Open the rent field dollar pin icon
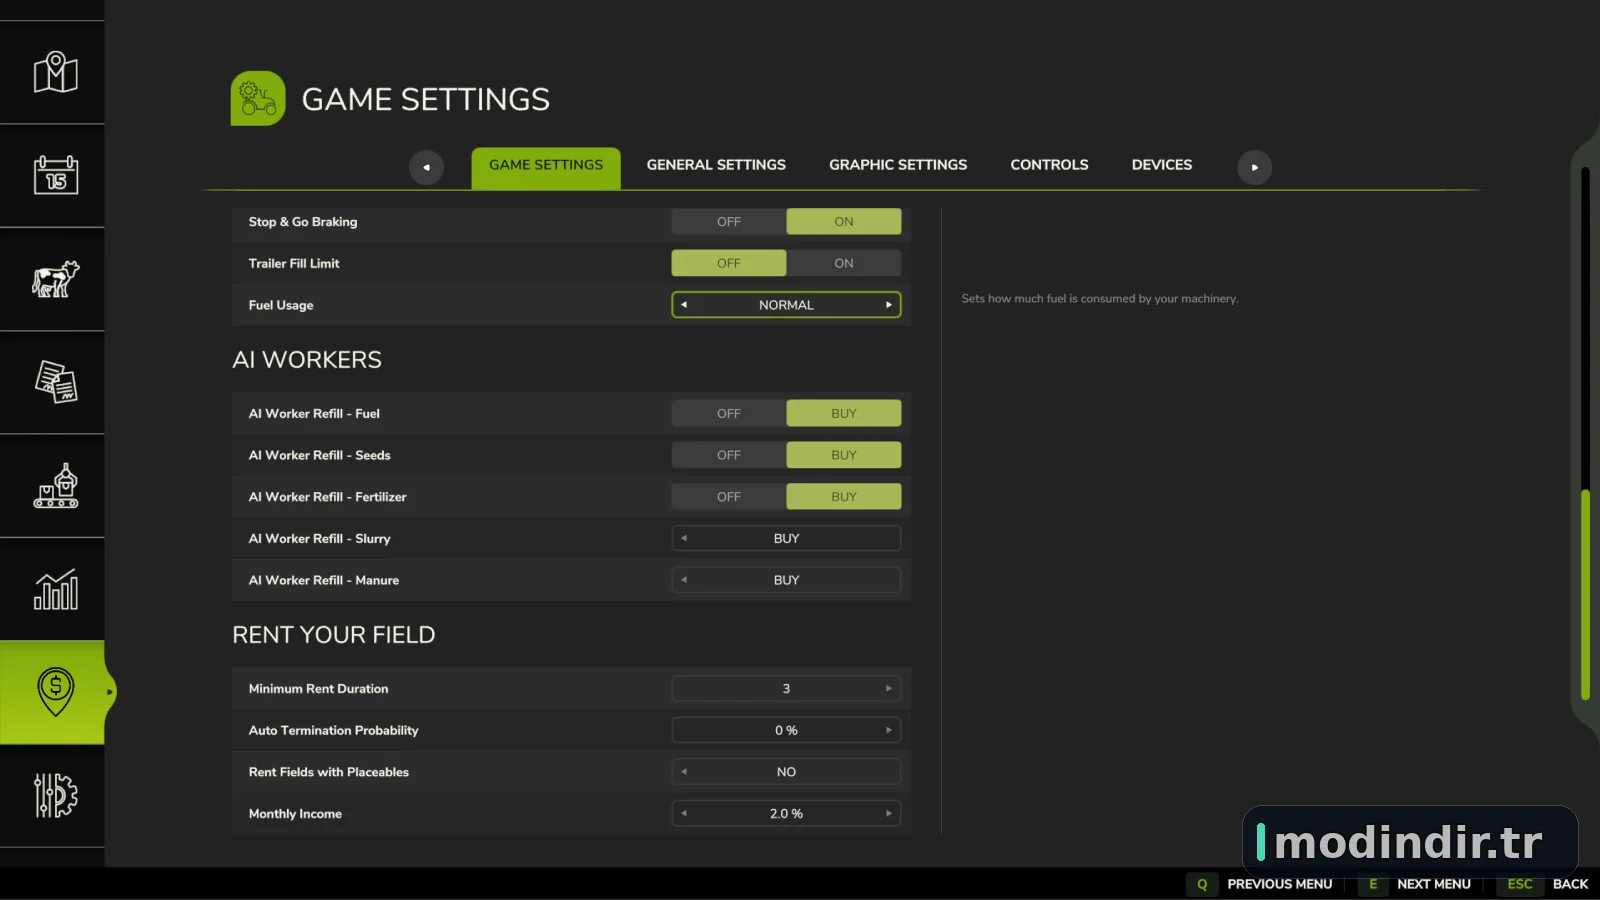Image resolution: width=1600 pixels, height=900 pixels. coord(55,692)
